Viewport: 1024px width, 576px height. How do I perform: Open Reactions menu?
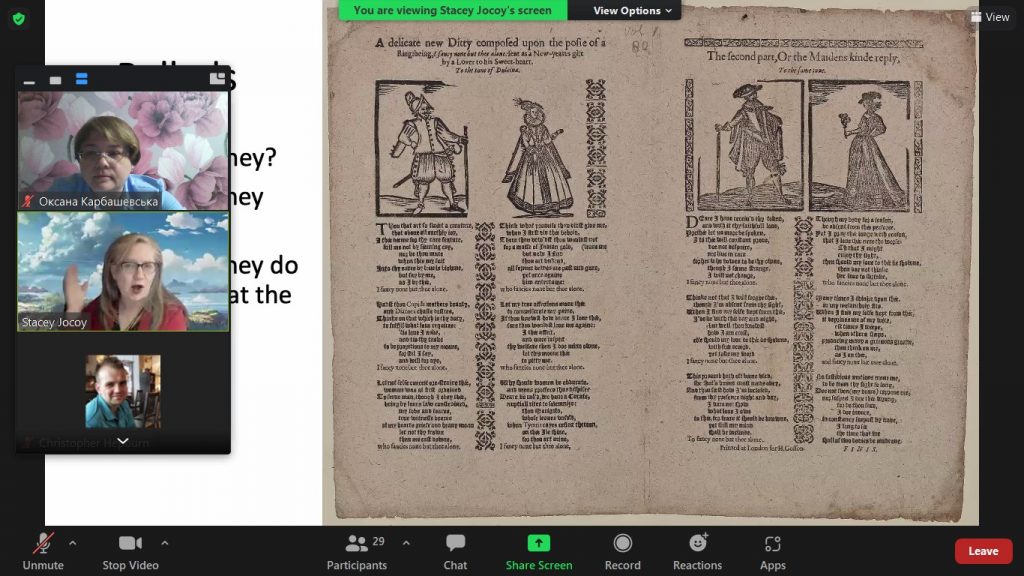[697, 552]
